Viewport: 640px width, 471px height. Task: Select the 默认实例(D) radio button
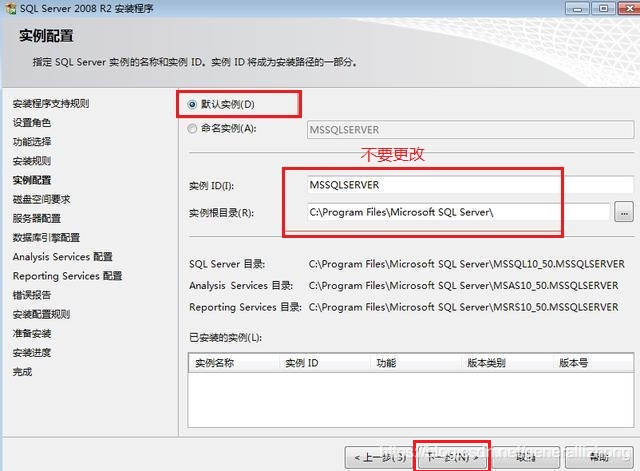point(192,104)
